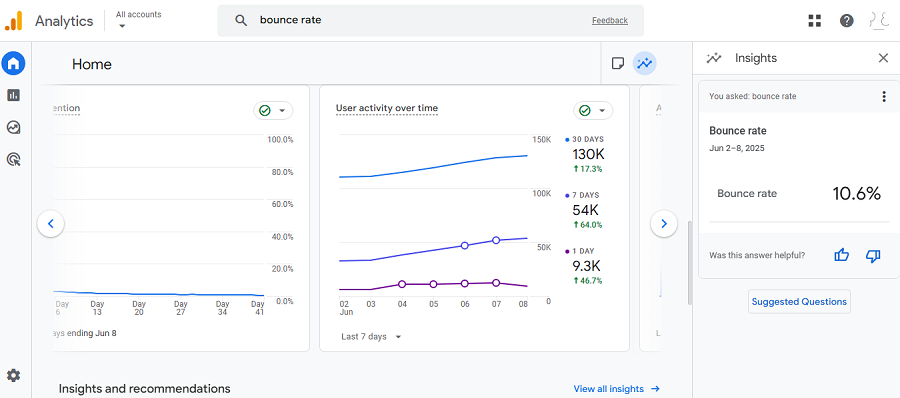Open the Admin gear icon
Viewport: 900px width, 398px height.
tap(13, 376)
